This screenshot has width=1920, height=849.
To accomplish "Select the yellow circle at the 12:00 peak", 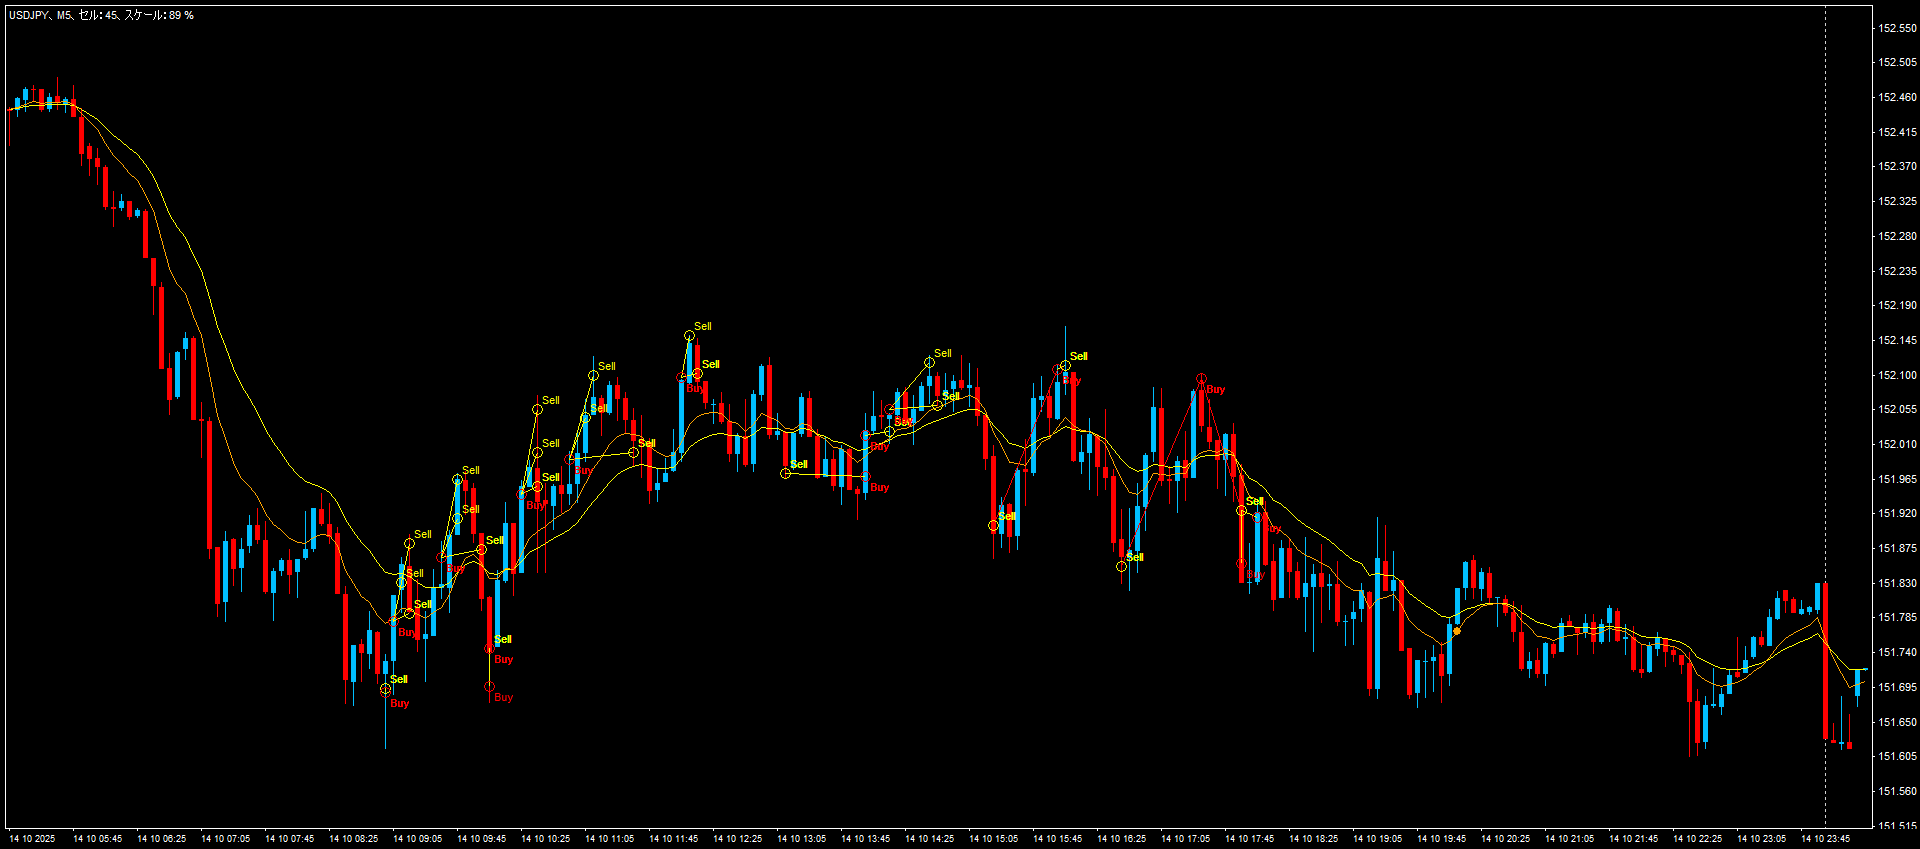I will [689, 336].
